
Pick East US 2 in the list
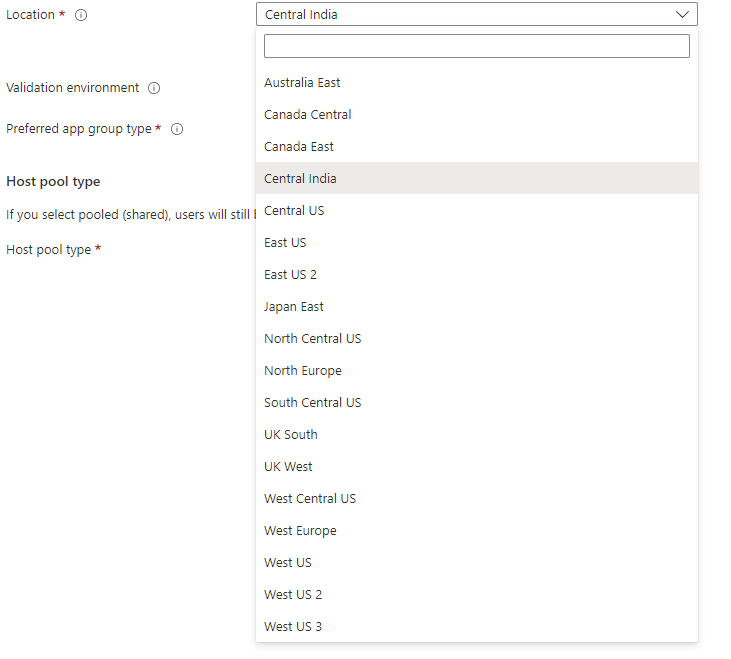(290, 275)
